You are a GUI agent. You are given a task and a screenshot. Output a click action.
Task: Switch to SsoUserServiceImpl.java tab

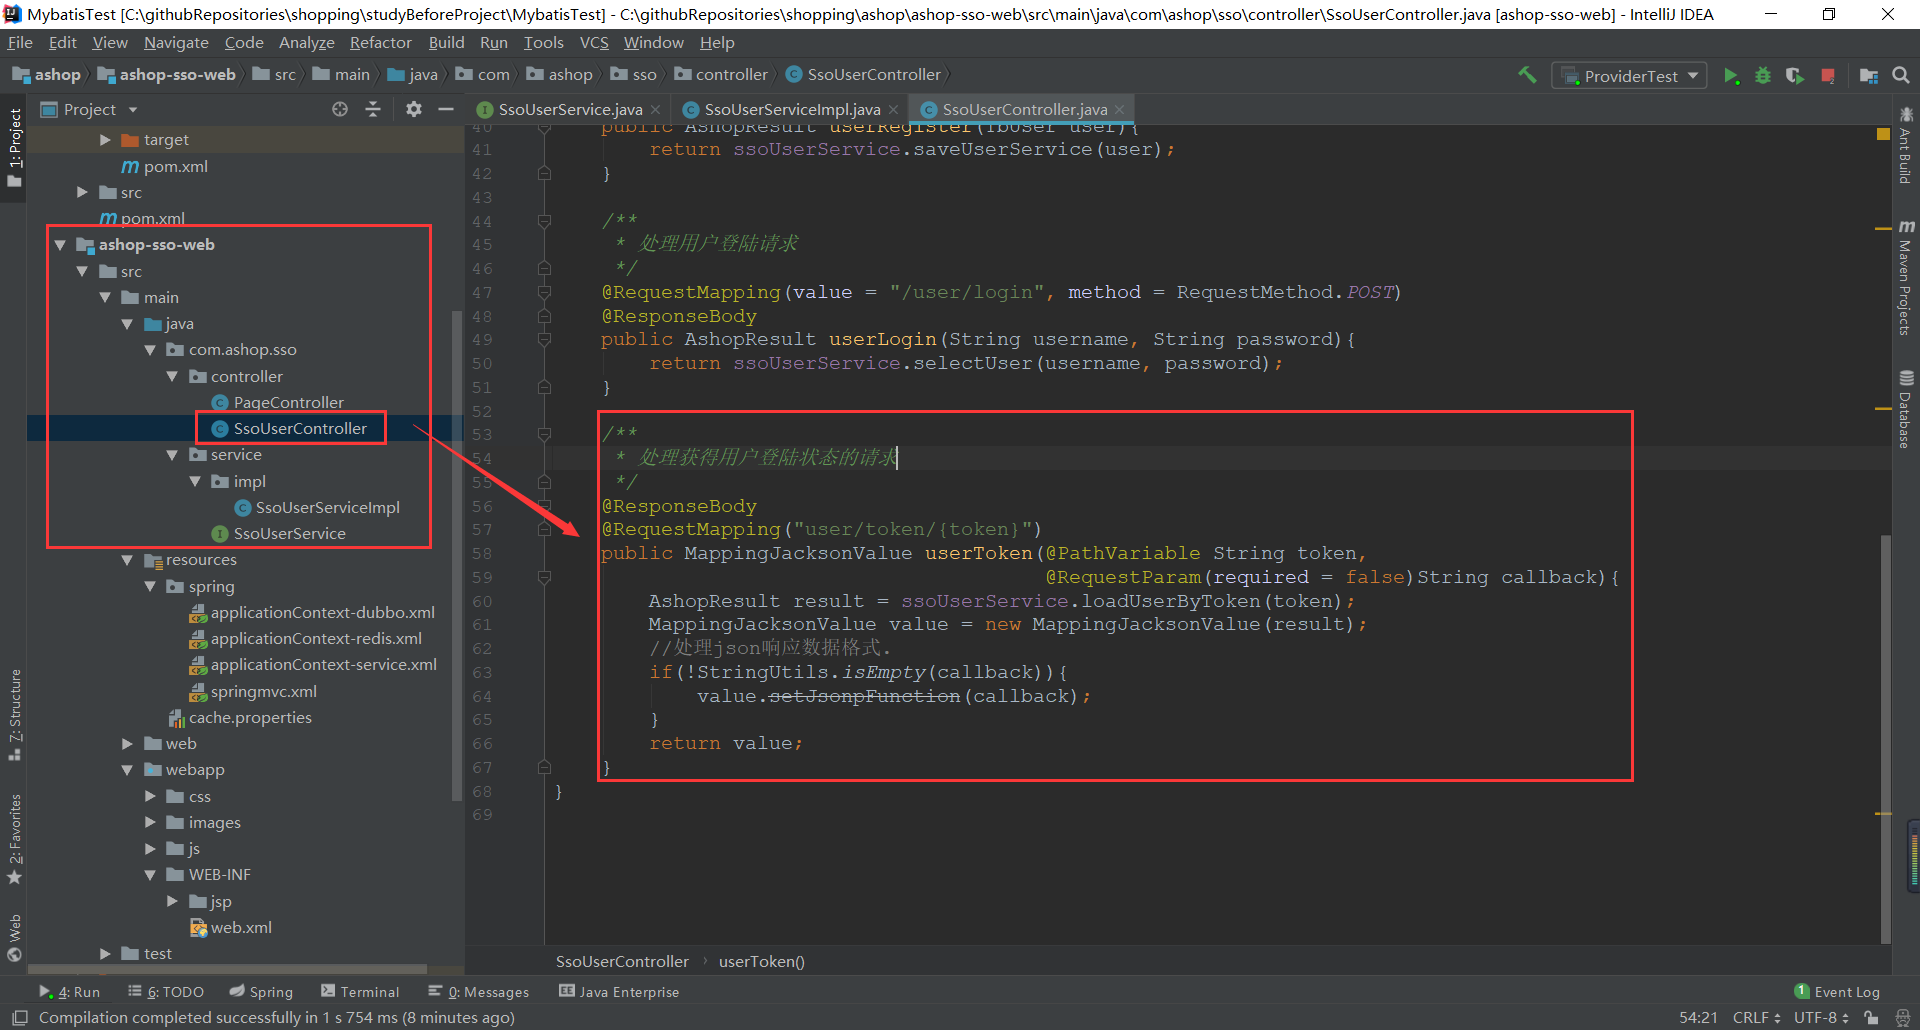coord(791,110)
